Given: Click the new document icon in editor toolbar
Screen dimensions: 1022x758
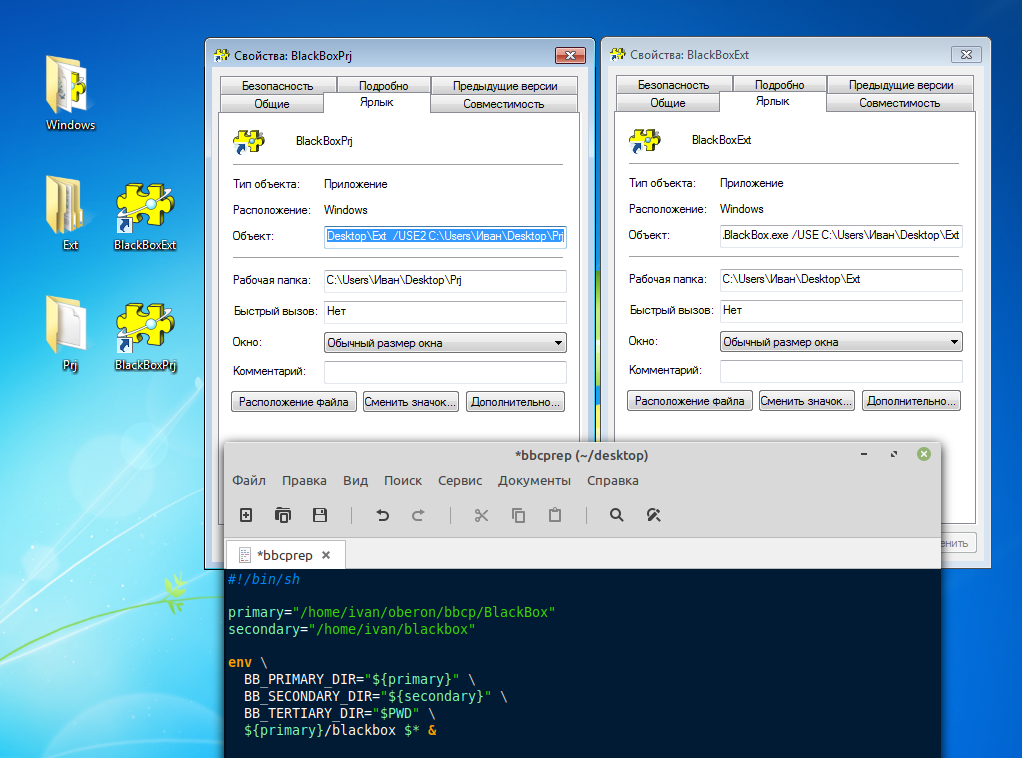Looking at the screenshot, I should pos(246,515).
